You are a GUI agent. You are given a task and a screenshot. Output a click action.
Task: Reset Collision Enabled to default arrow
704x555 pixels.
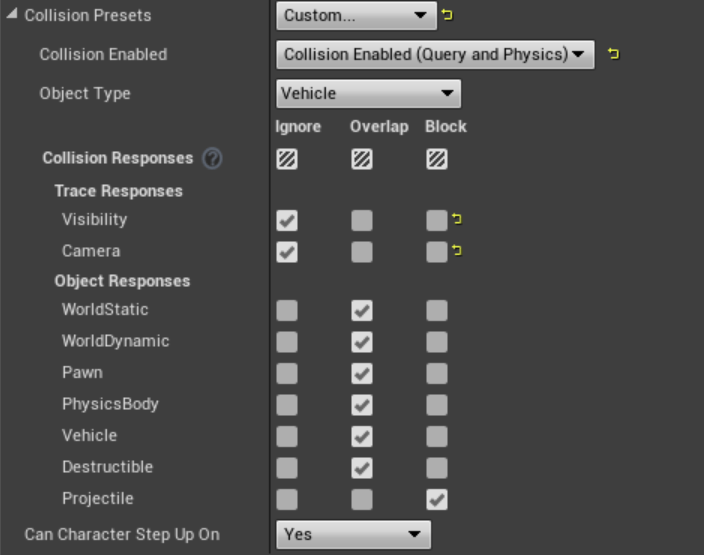(613, 54)
